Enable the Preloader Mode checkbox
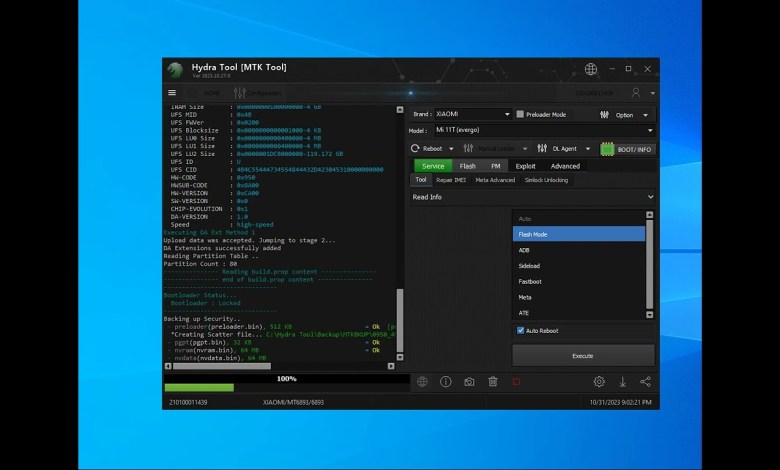Screen dimensions: 780x470 pyautogui.click(x=520, y=114)
